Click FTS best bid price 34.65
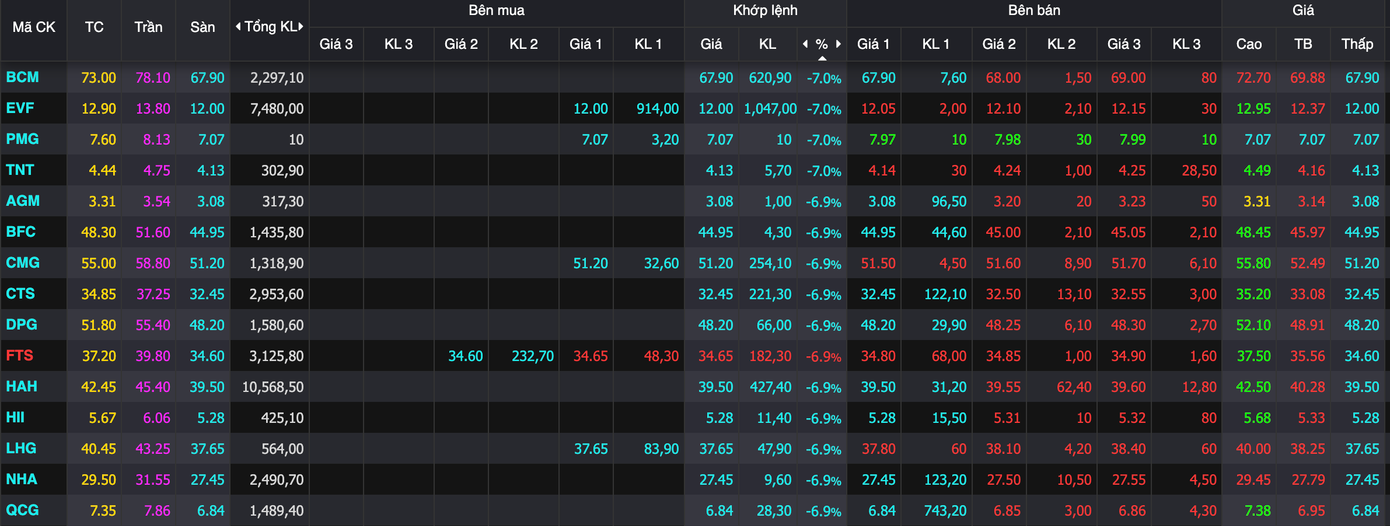This screenshot has width=1390, height=526. 588,356
